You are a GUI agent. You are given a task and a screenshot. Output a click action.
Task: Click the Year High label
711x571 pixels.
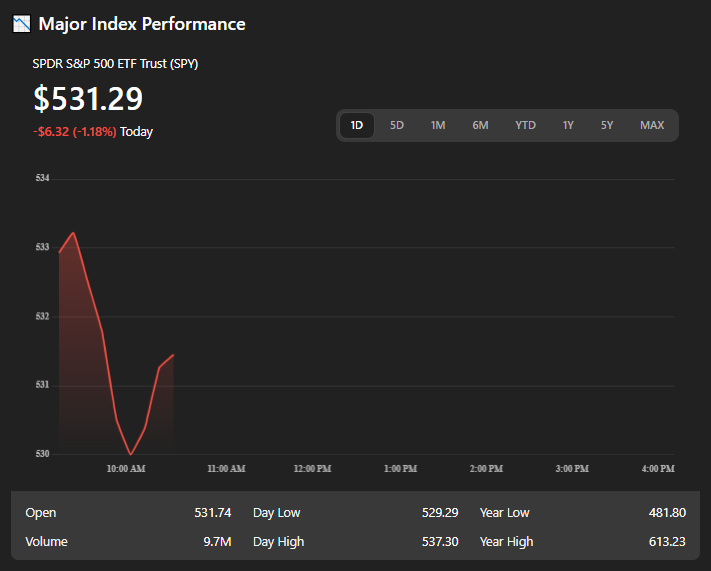click(506, 542)
